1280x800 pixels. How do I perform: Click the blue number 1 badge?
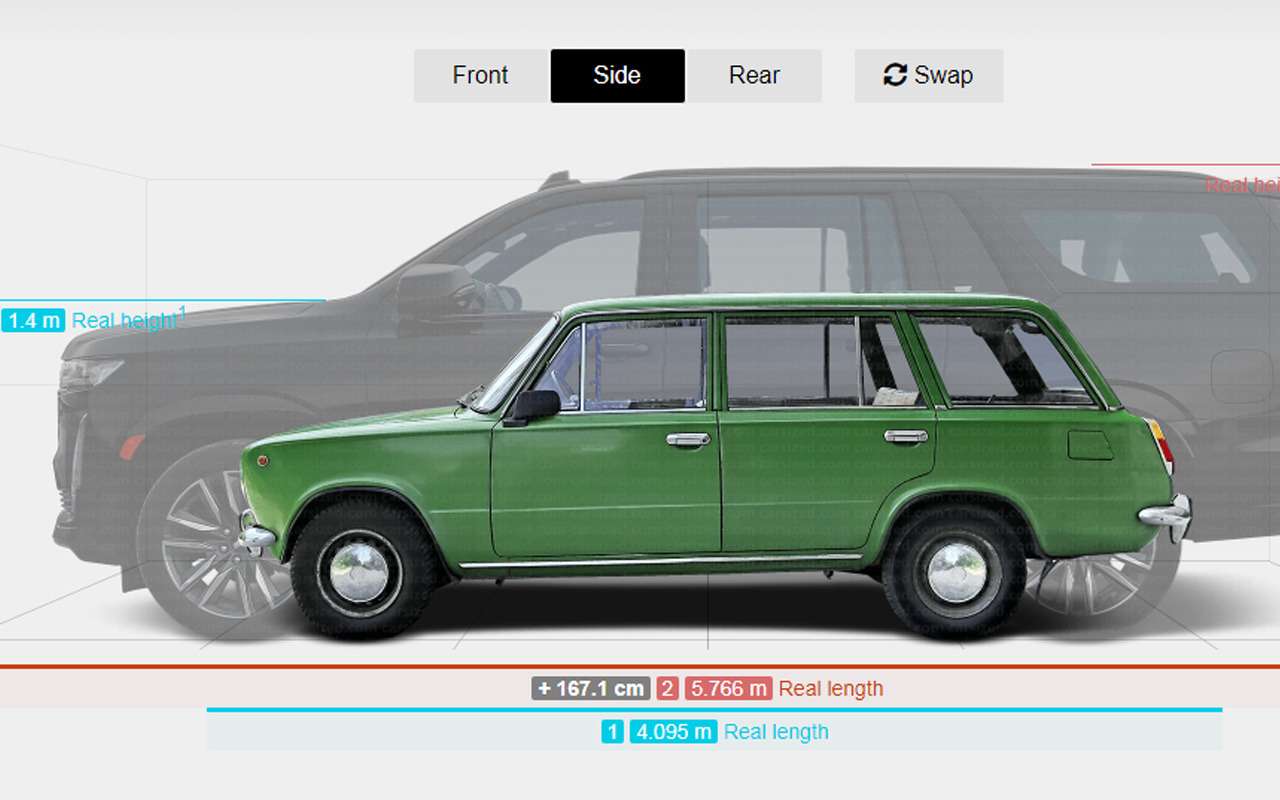click(x=613, y=731)
